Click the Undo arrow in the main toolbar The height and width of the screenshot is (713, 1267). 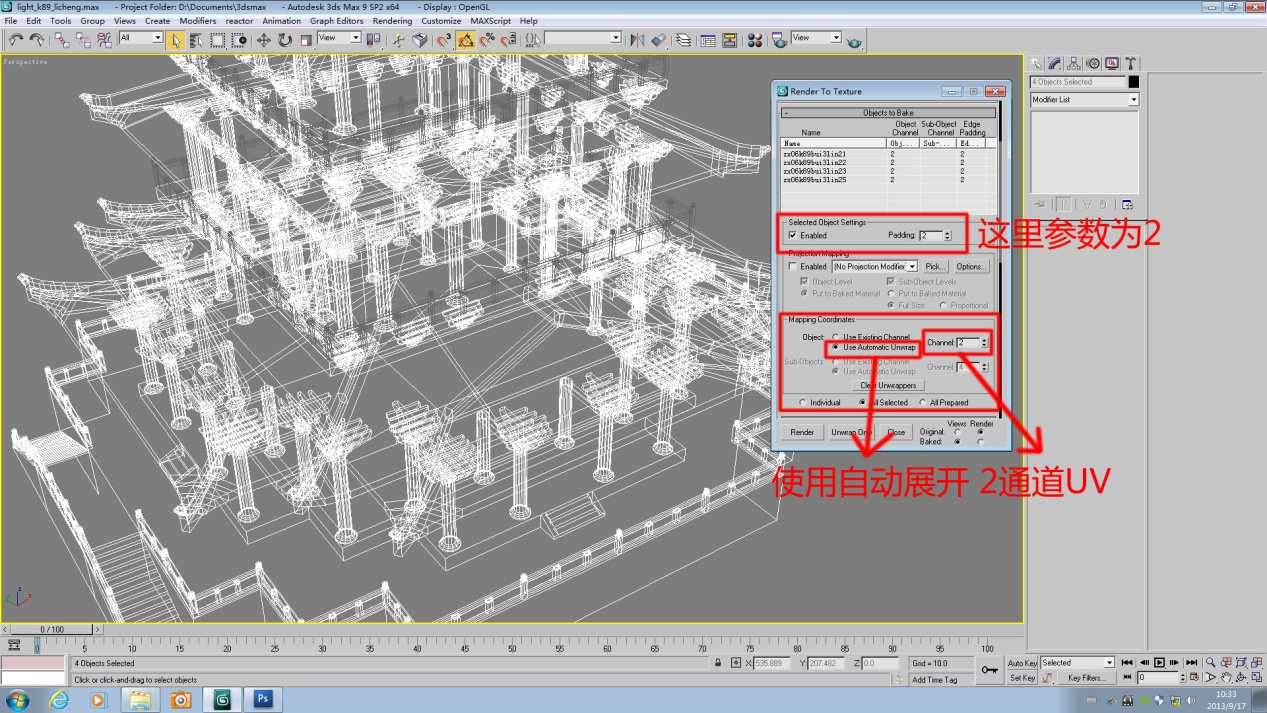click(x=15, y=40)
